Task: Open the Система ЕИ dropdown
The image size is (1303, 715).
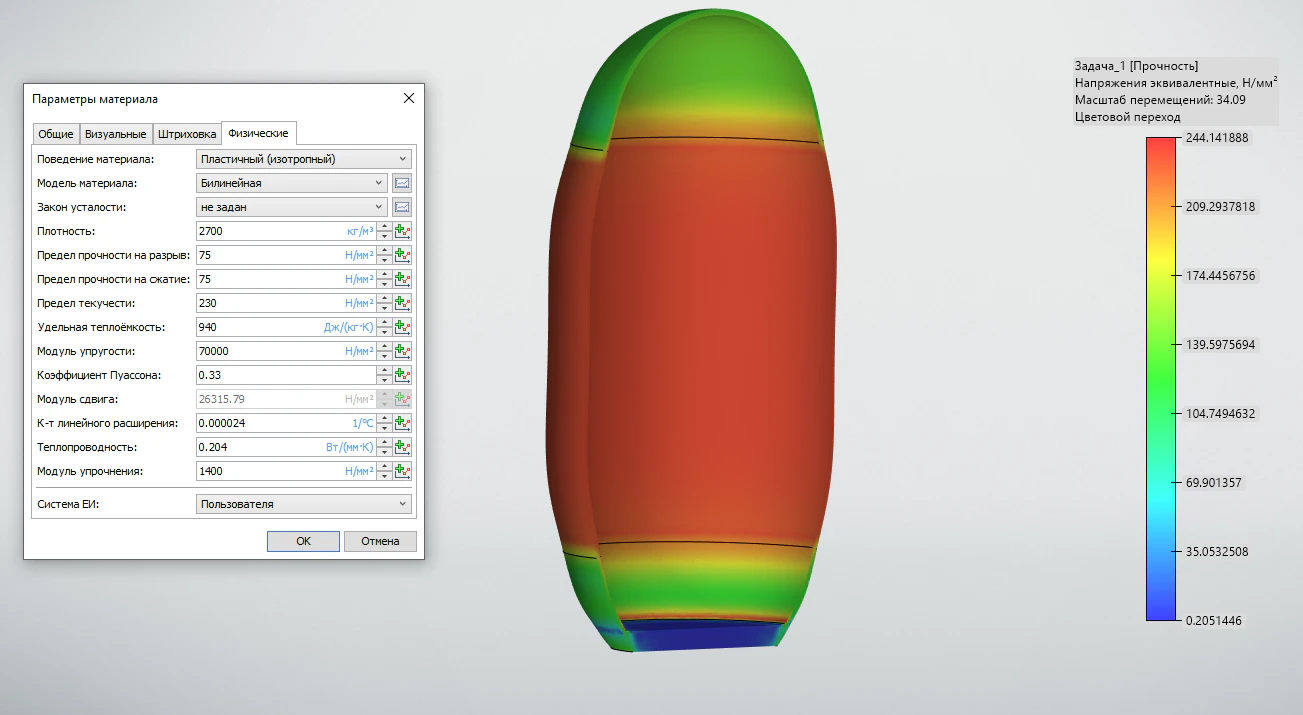Action: point(304,504)
